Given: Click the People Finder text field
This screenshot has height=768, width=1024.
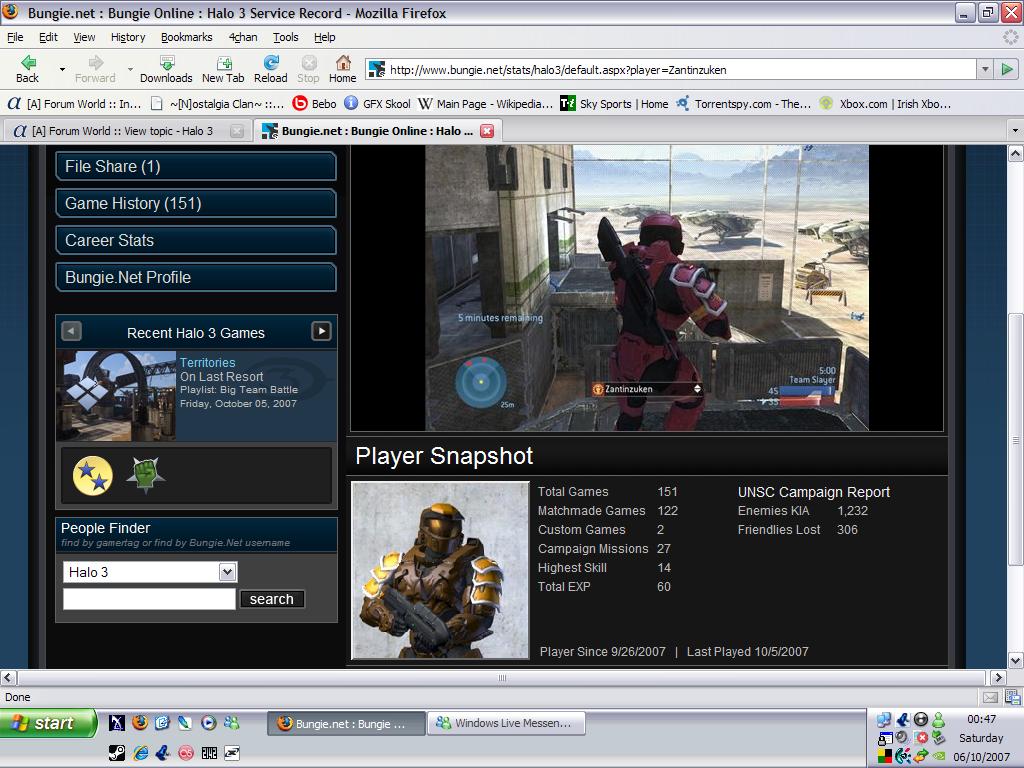Looking at the screenshot, I should click(150, 599).
